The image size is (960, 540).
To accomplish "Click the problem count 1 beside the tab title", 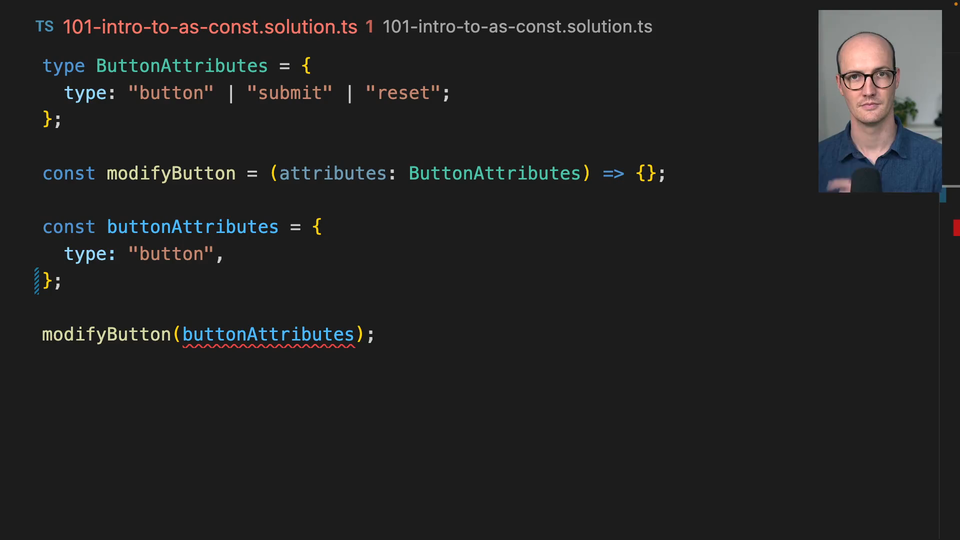I will point(370,27).
